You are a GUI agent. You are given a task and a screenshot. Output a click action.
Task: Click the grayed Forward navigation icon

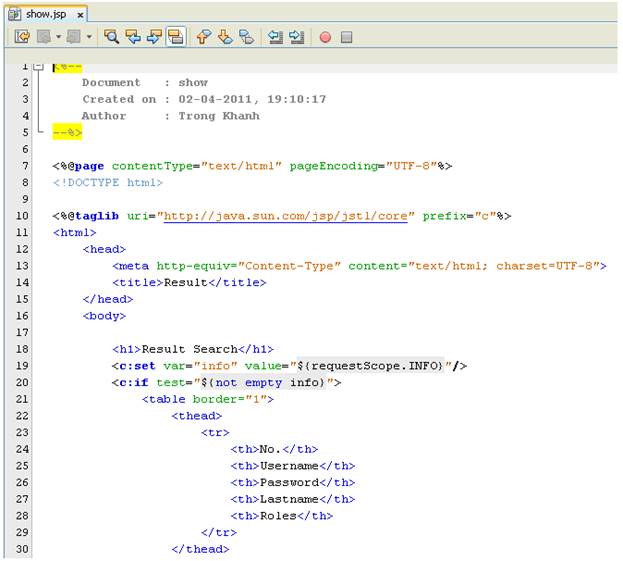tap(74, 37)
